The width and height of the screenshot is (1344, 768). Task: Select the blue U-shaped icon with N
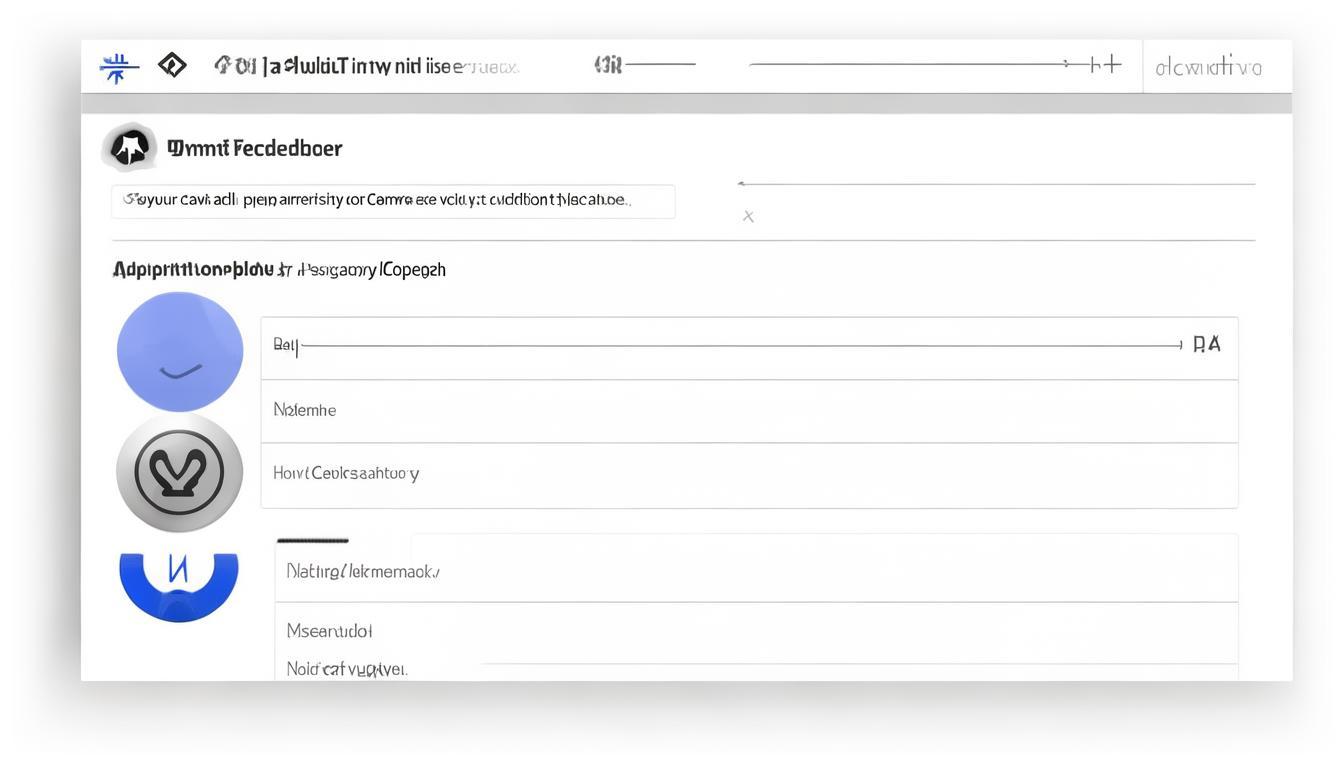click(179, 584)
